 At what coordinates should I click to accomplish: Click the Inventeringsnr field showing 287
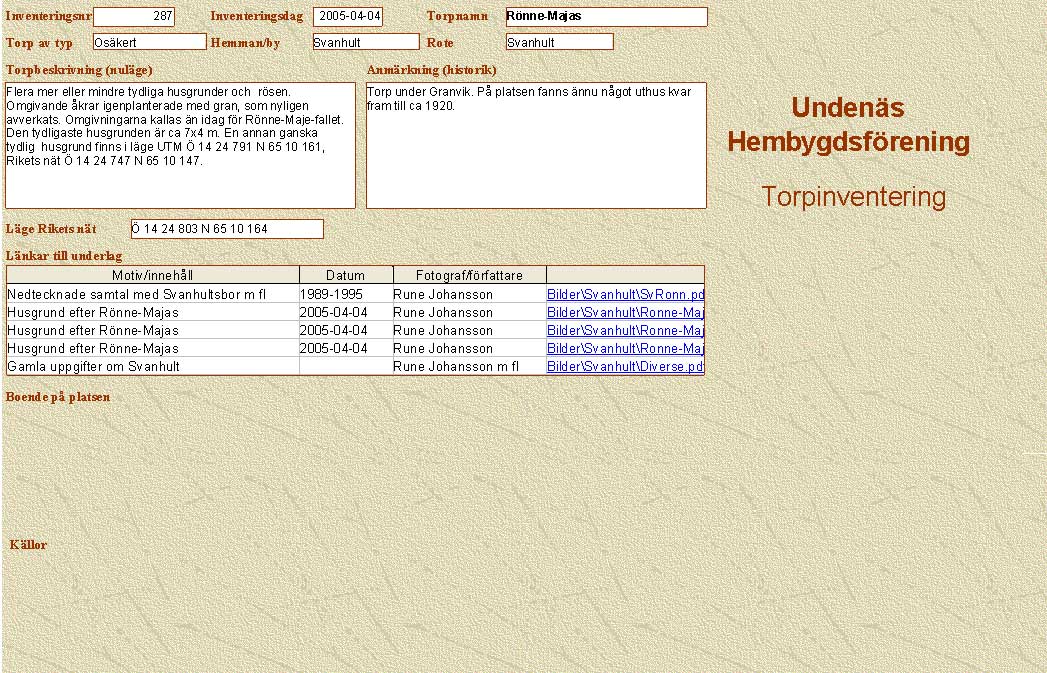click(133, 17)
